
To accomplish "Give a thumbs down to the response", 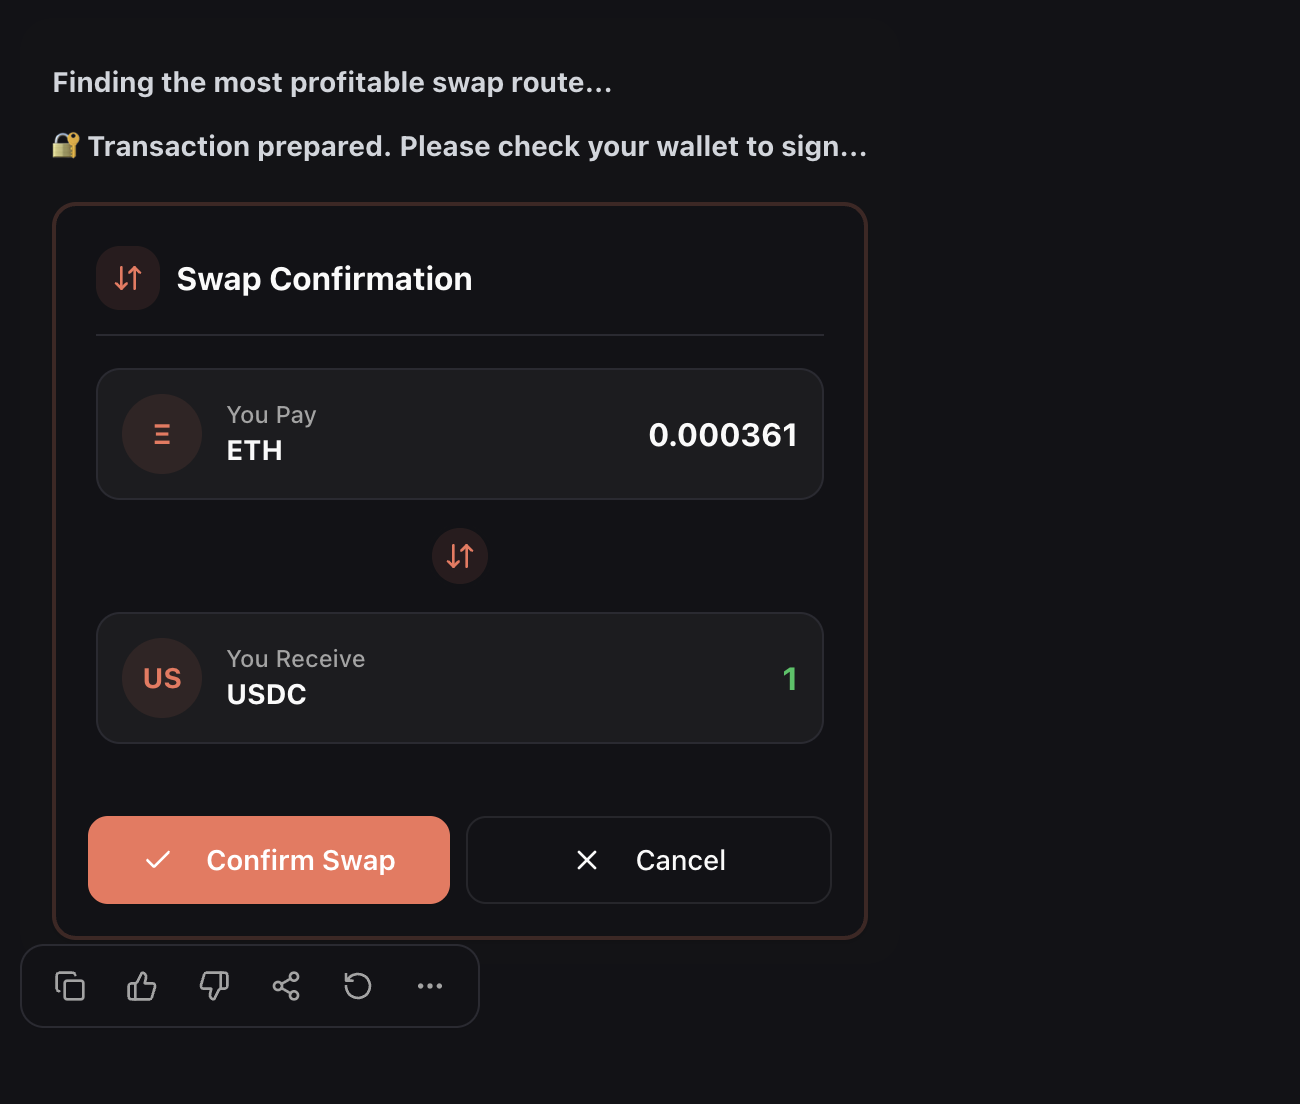I will [214, 986].
